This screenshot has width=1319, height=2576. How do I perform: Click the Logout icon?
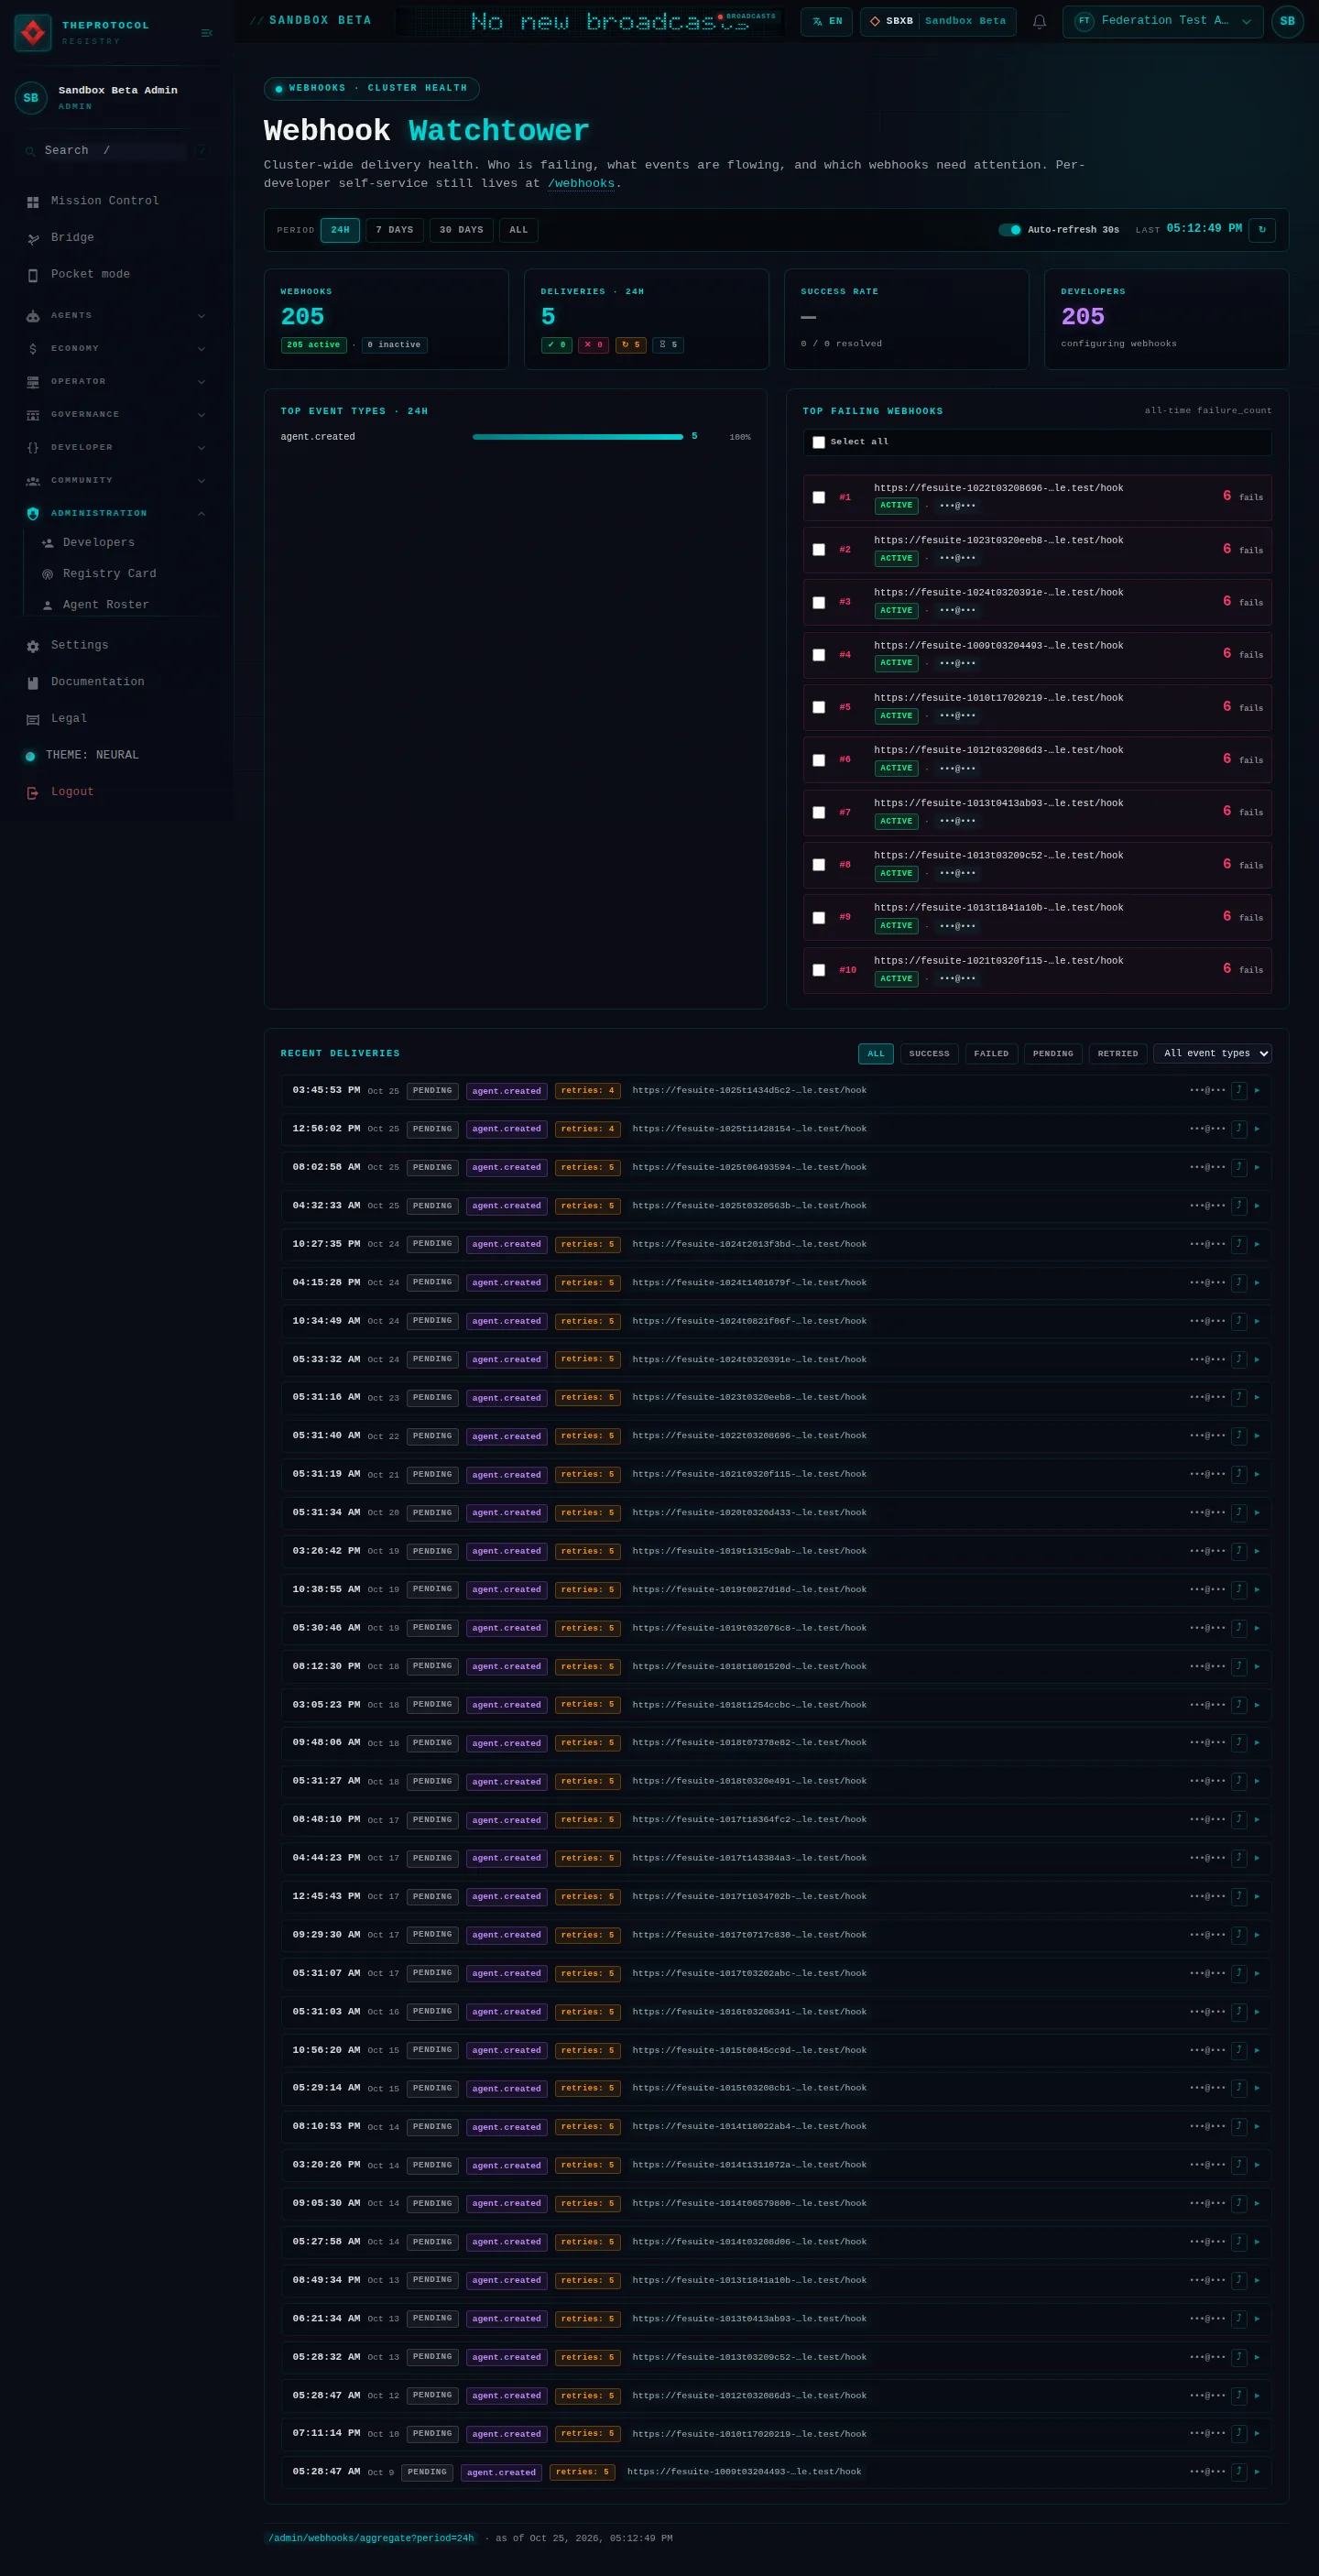[x=33, y=792]
